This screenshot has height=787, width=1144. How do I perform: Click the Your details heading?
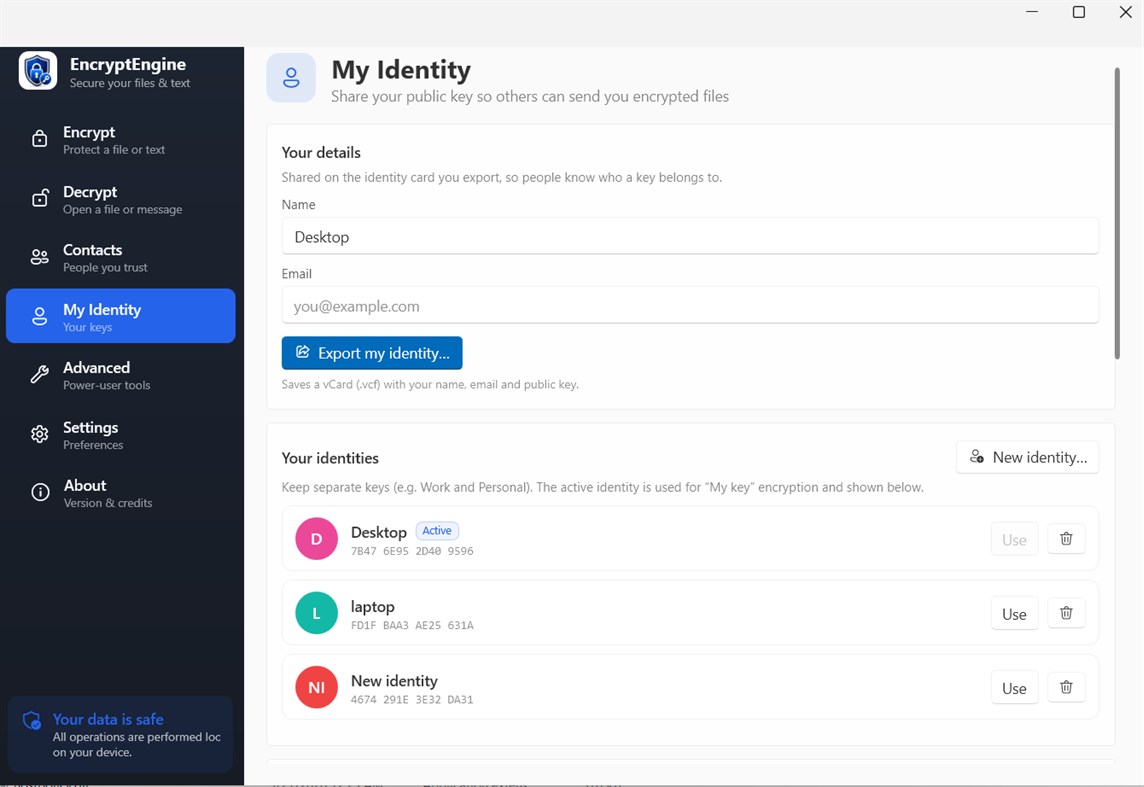click(321, 152)
